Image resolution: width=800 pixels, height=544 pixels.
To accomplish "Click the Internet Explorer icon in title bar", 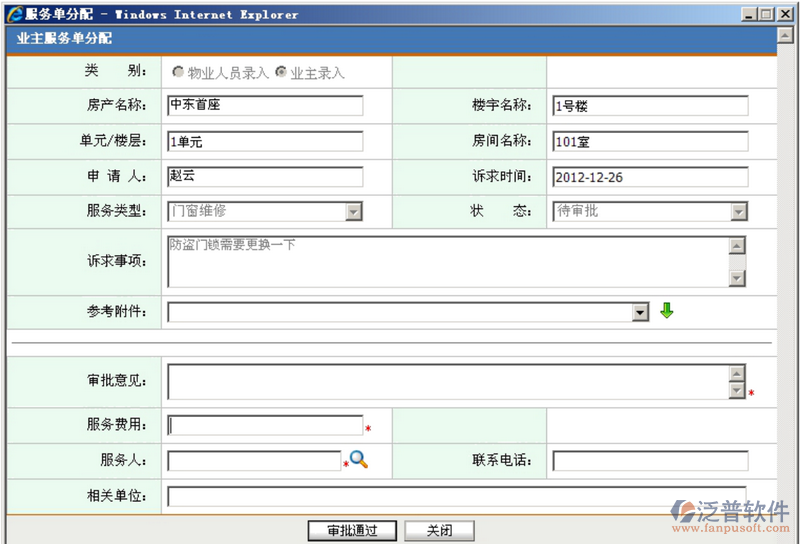I will click(15, 14).
